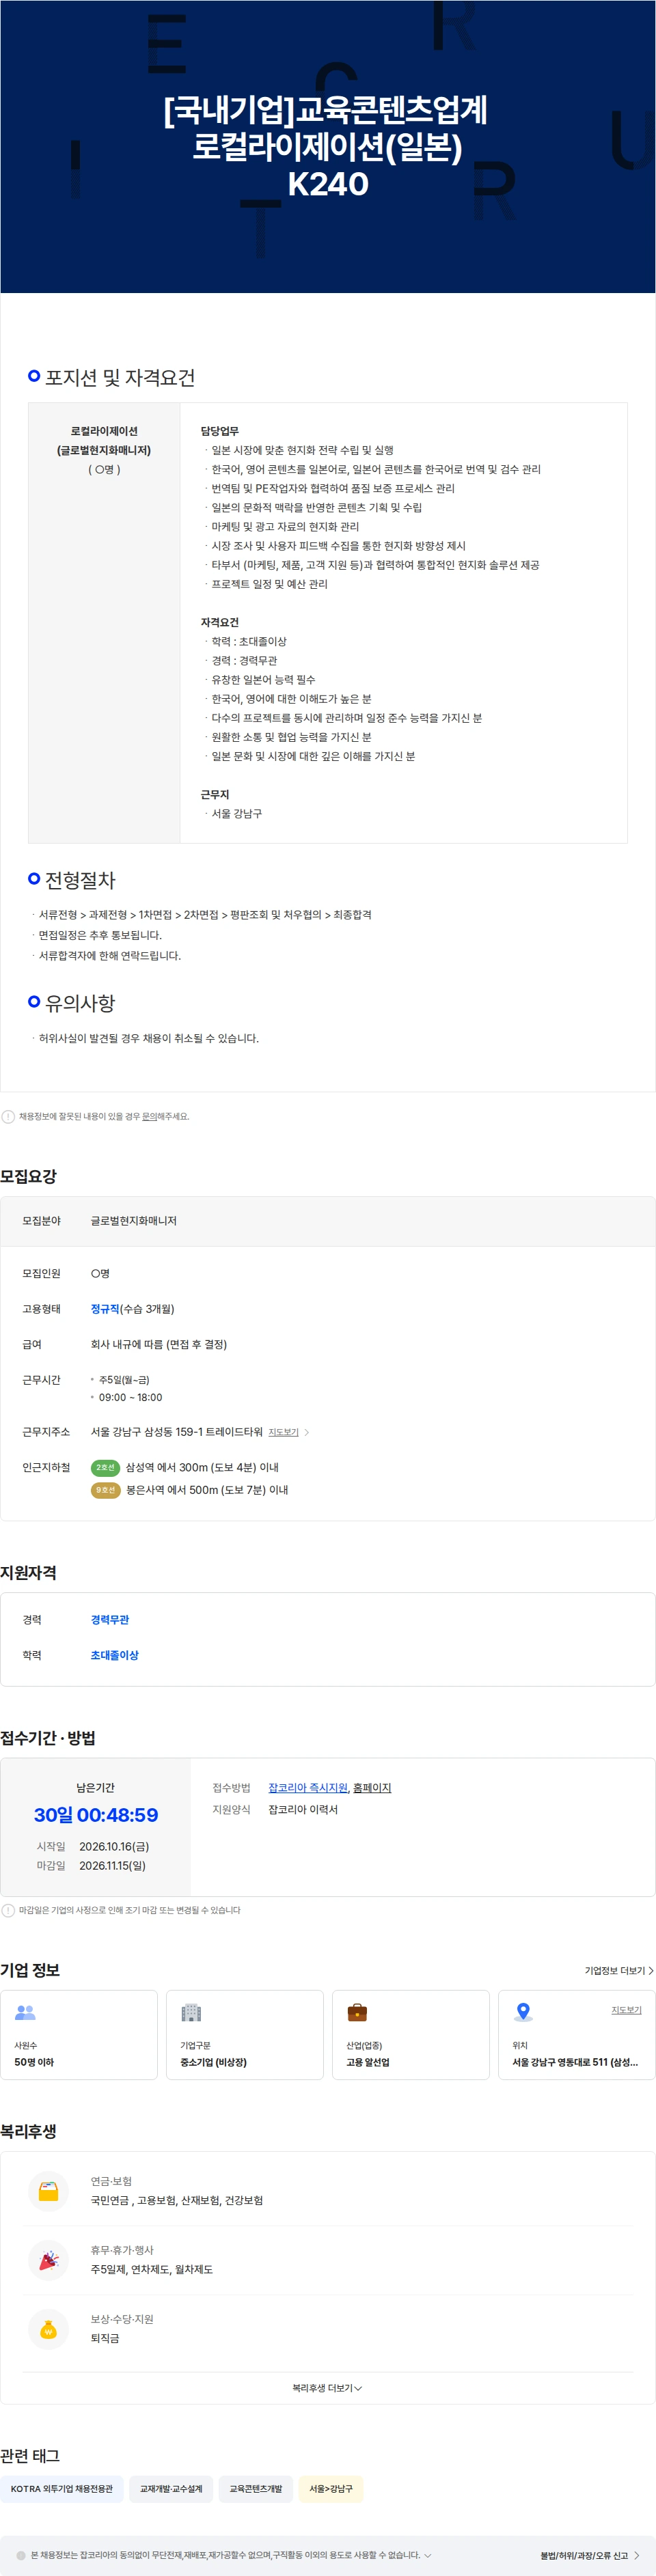This screenshot has width=656, height=2576.
Task: Click the deadline date 2026.11.15(일)
Action: (x=113, y=1865)
